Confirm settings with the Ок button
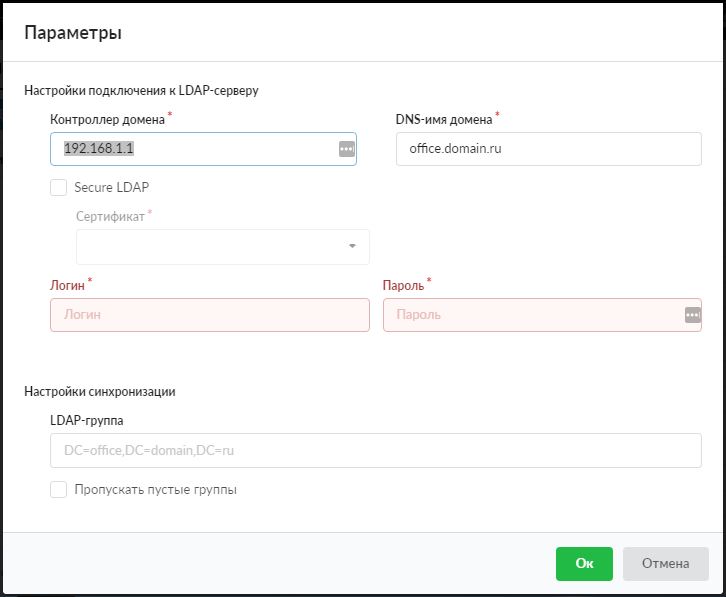Screen dimensions: 726x597 coord(584,563)
